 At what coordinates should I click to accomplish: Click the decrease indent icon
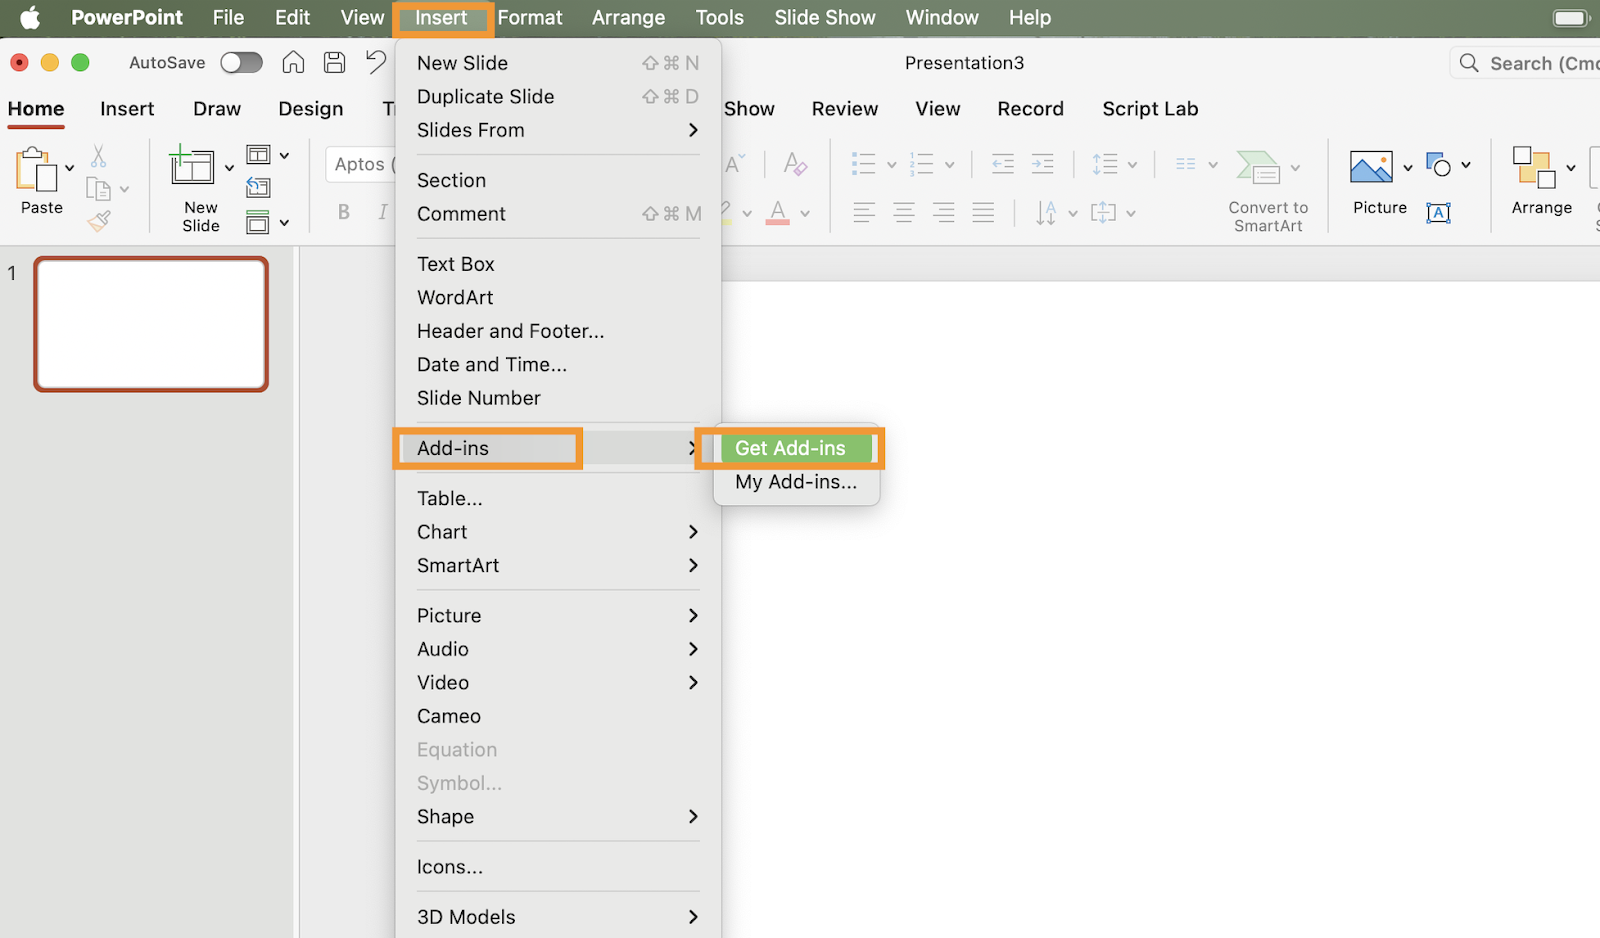(1002, 164)
